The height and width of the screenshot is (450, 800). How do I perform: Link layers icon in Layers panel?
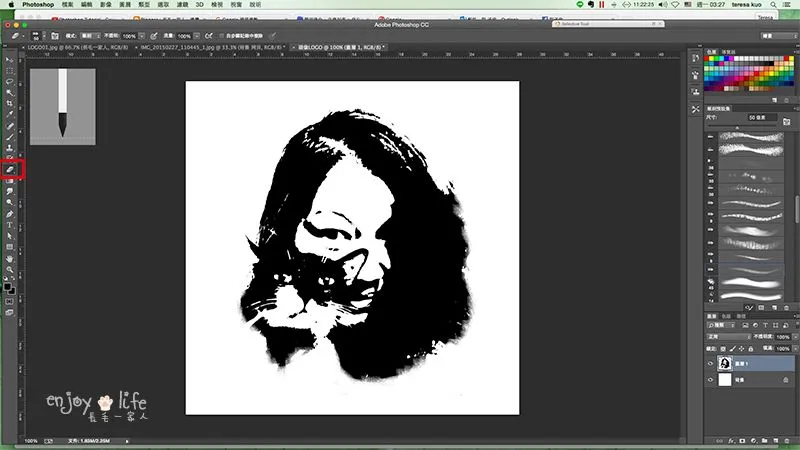pyautogui.click(x=719, y=440)
